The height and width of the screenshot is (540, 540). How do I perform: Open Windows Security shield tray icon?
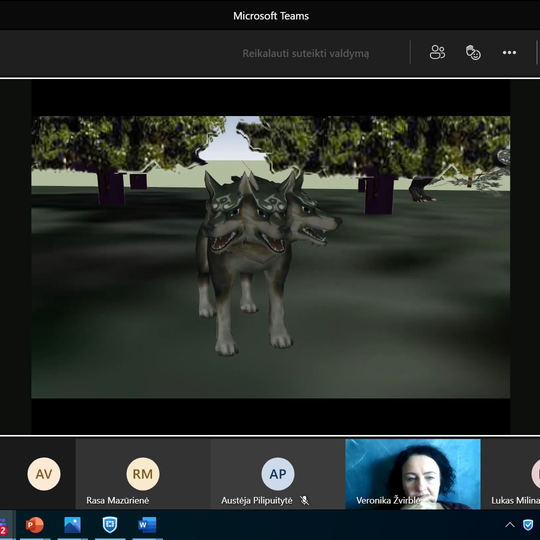(x=528, y=525)
